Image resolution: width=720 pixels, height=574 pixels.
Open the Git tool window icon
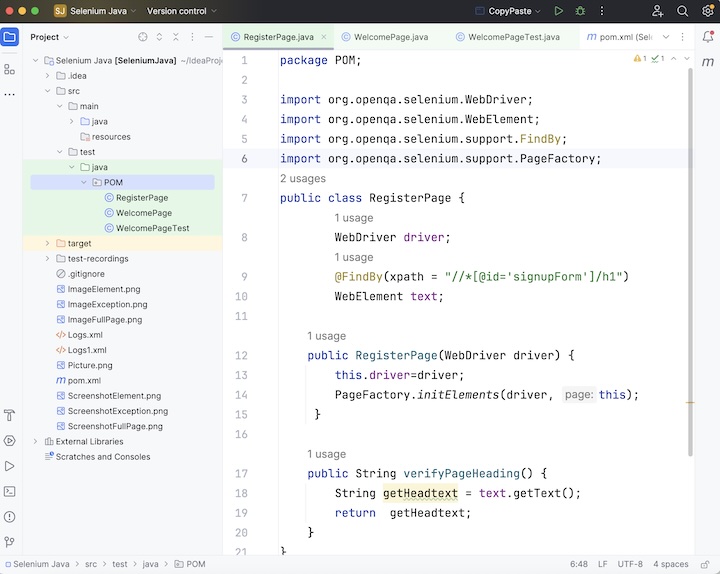tap(10, 542)
